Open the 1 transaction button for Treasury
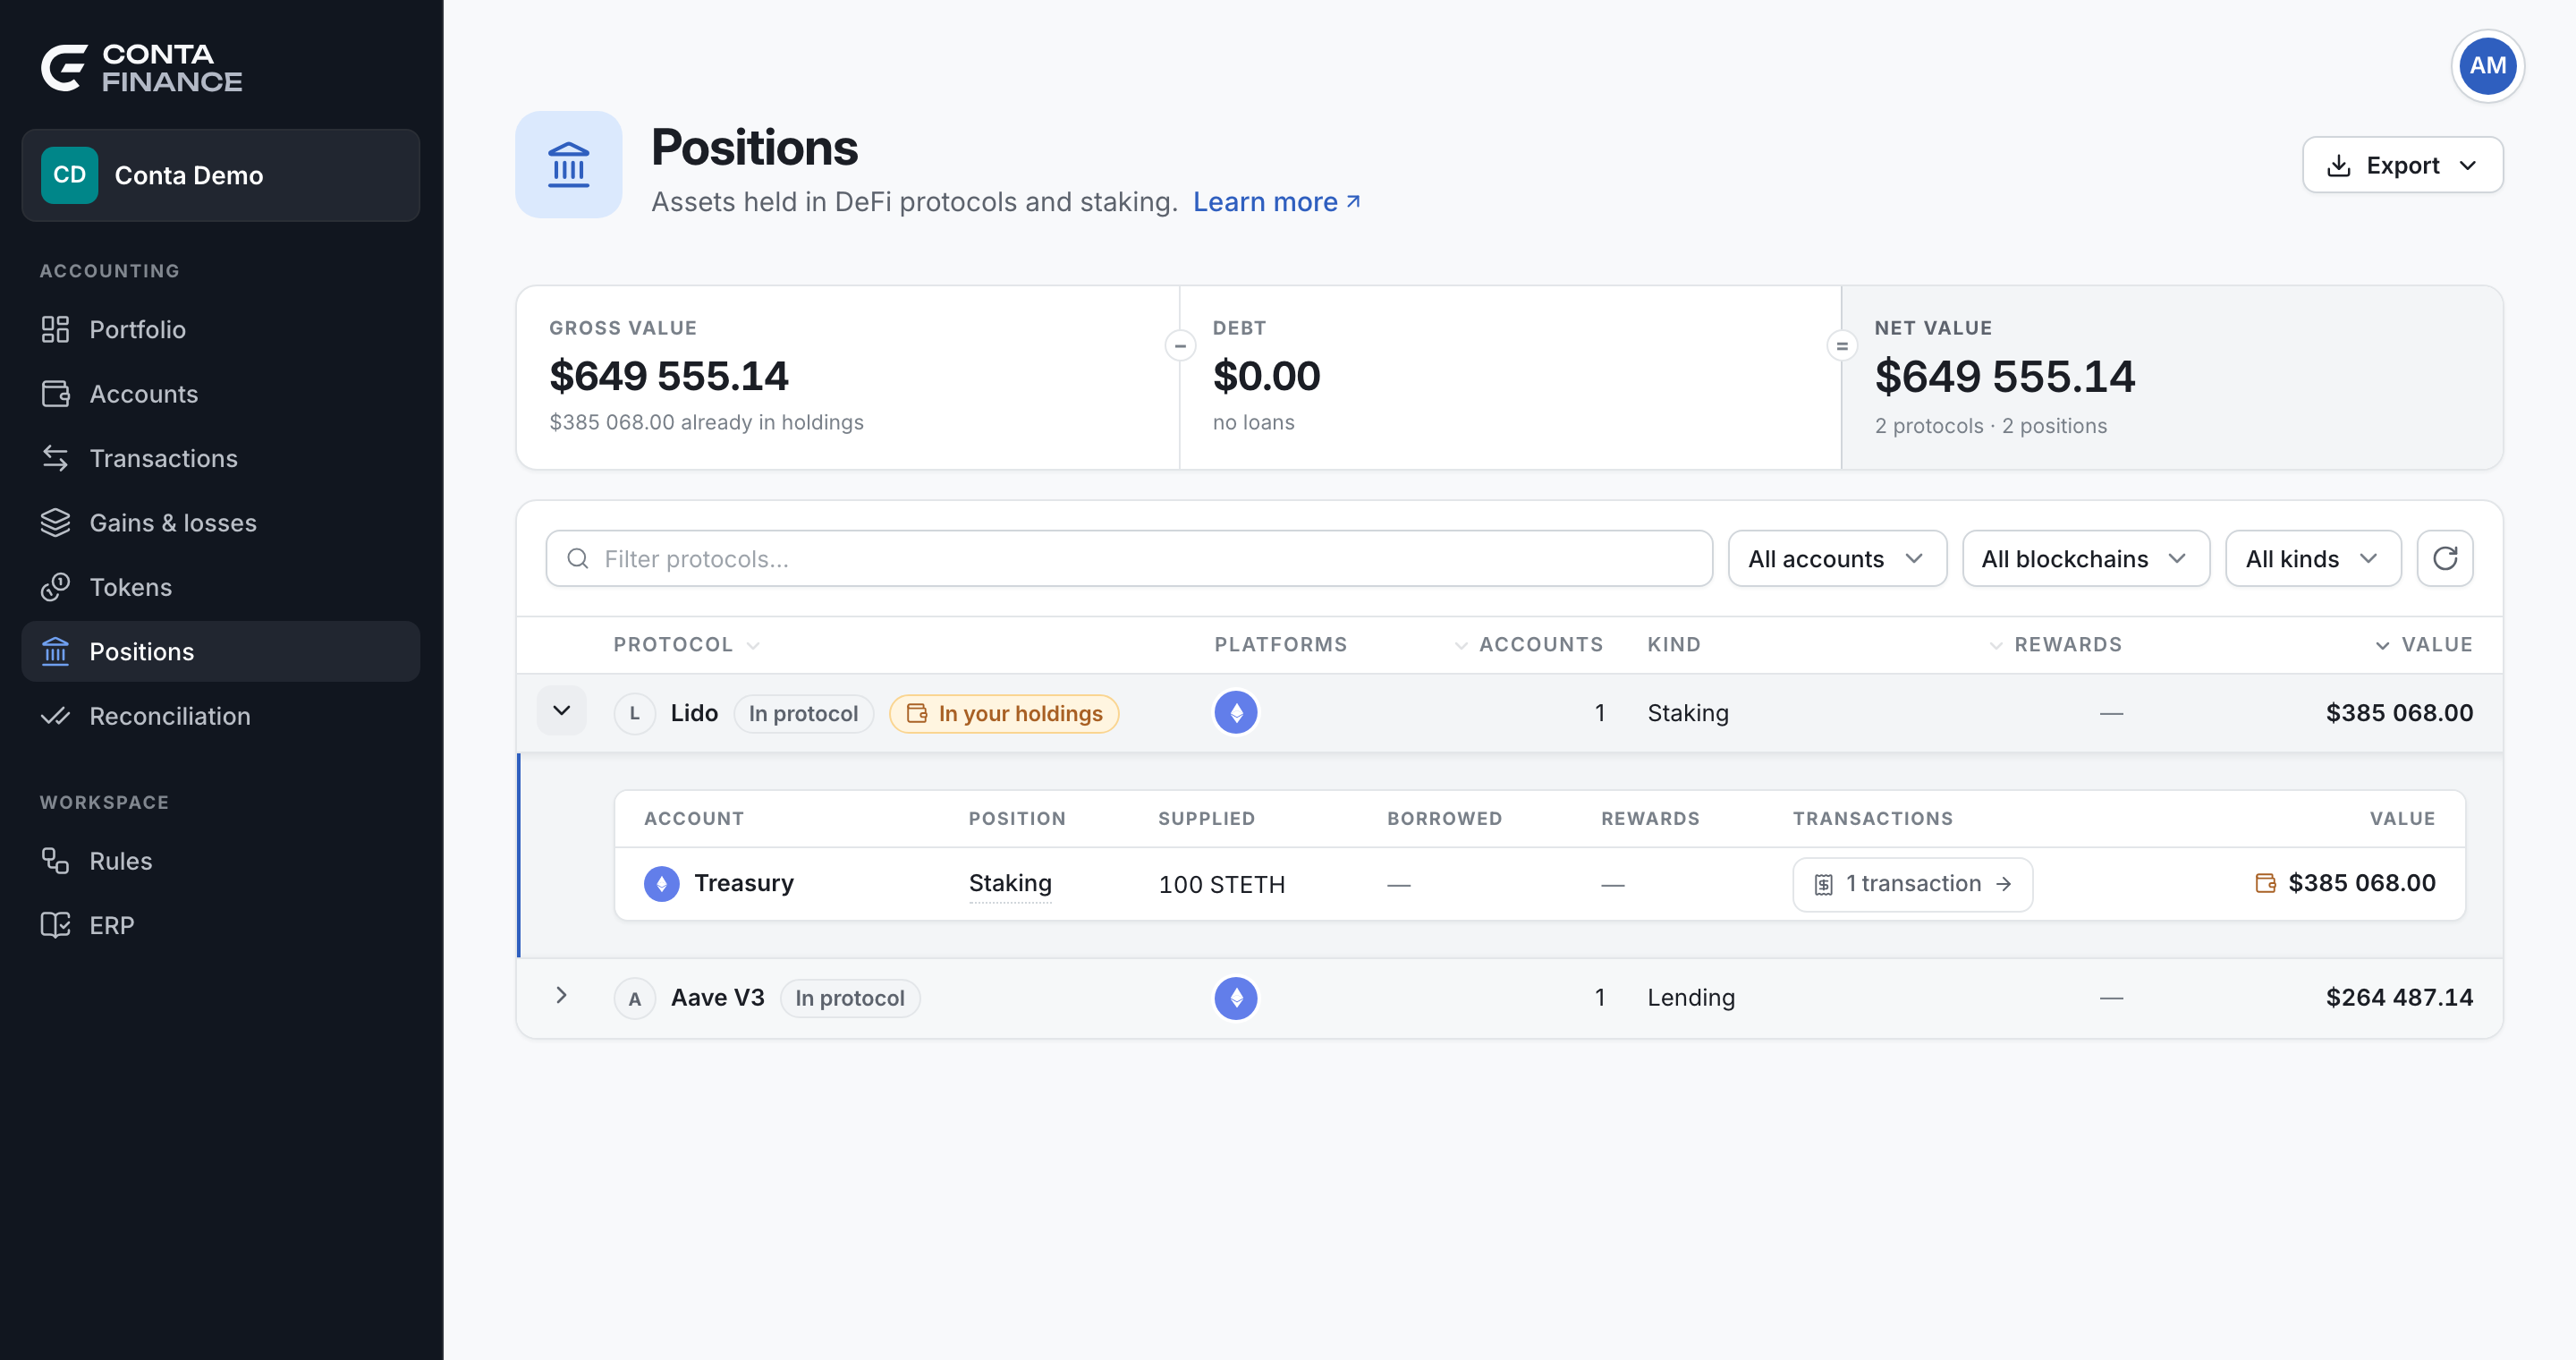 click(1912, 884)
